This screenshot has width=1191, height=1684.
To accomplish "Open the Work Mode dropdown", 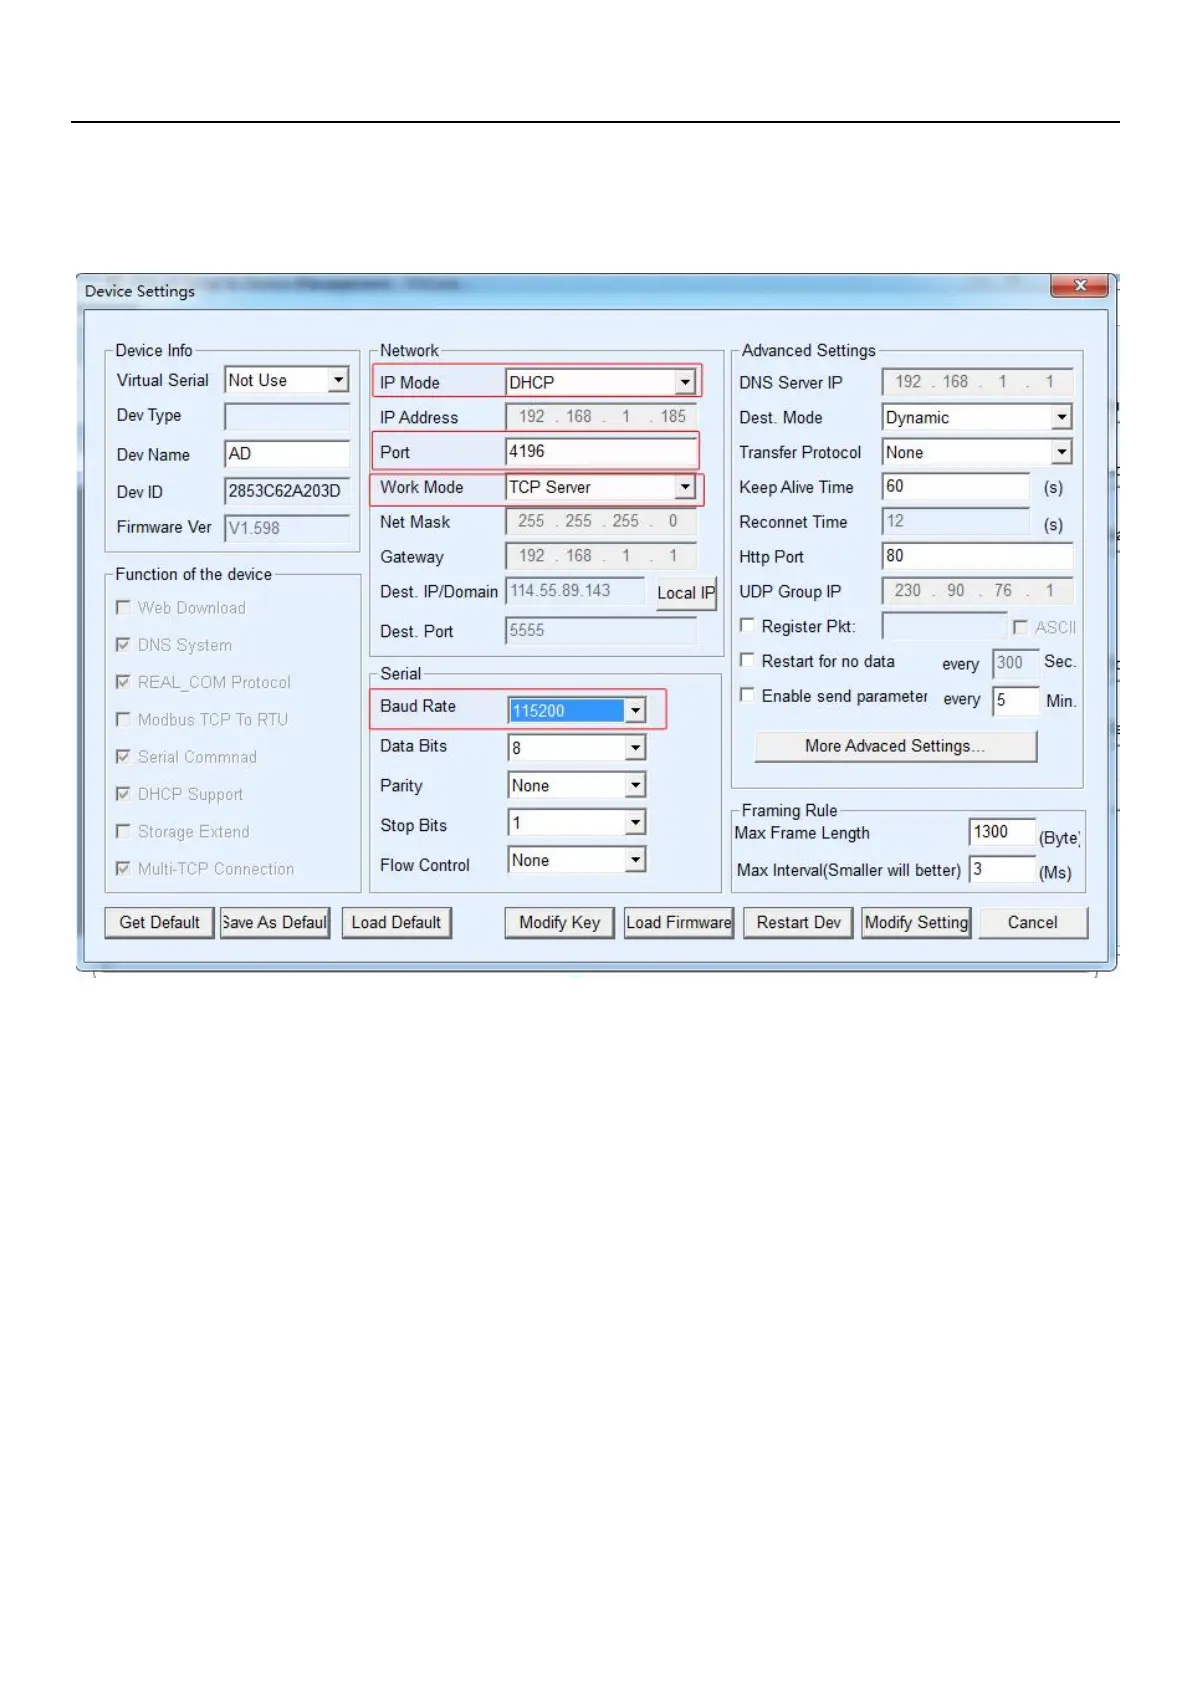I will pyautogui.click(x=685, y=487).
